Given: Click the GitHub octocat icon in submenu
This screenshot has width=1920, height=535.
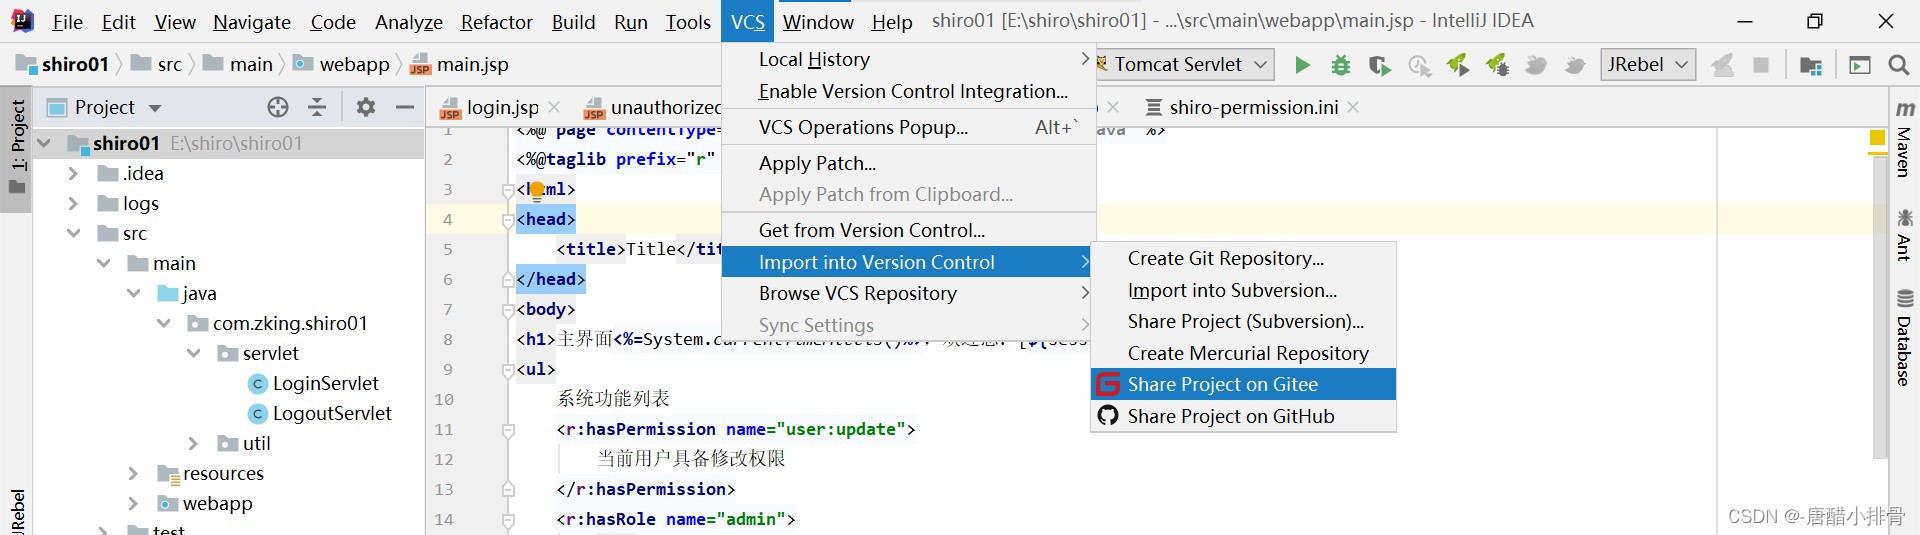Looking at the screenshot, I should (x=1108, y=416).
